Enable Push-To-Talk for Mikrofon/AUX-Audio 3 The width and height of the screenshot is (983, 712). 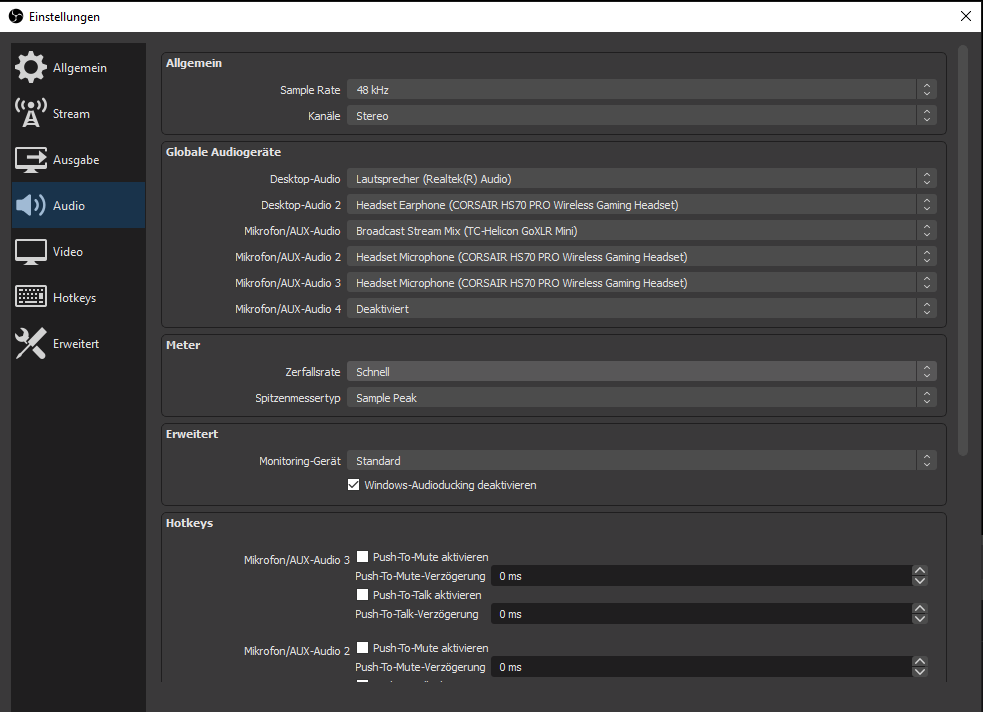pos(363,595)
